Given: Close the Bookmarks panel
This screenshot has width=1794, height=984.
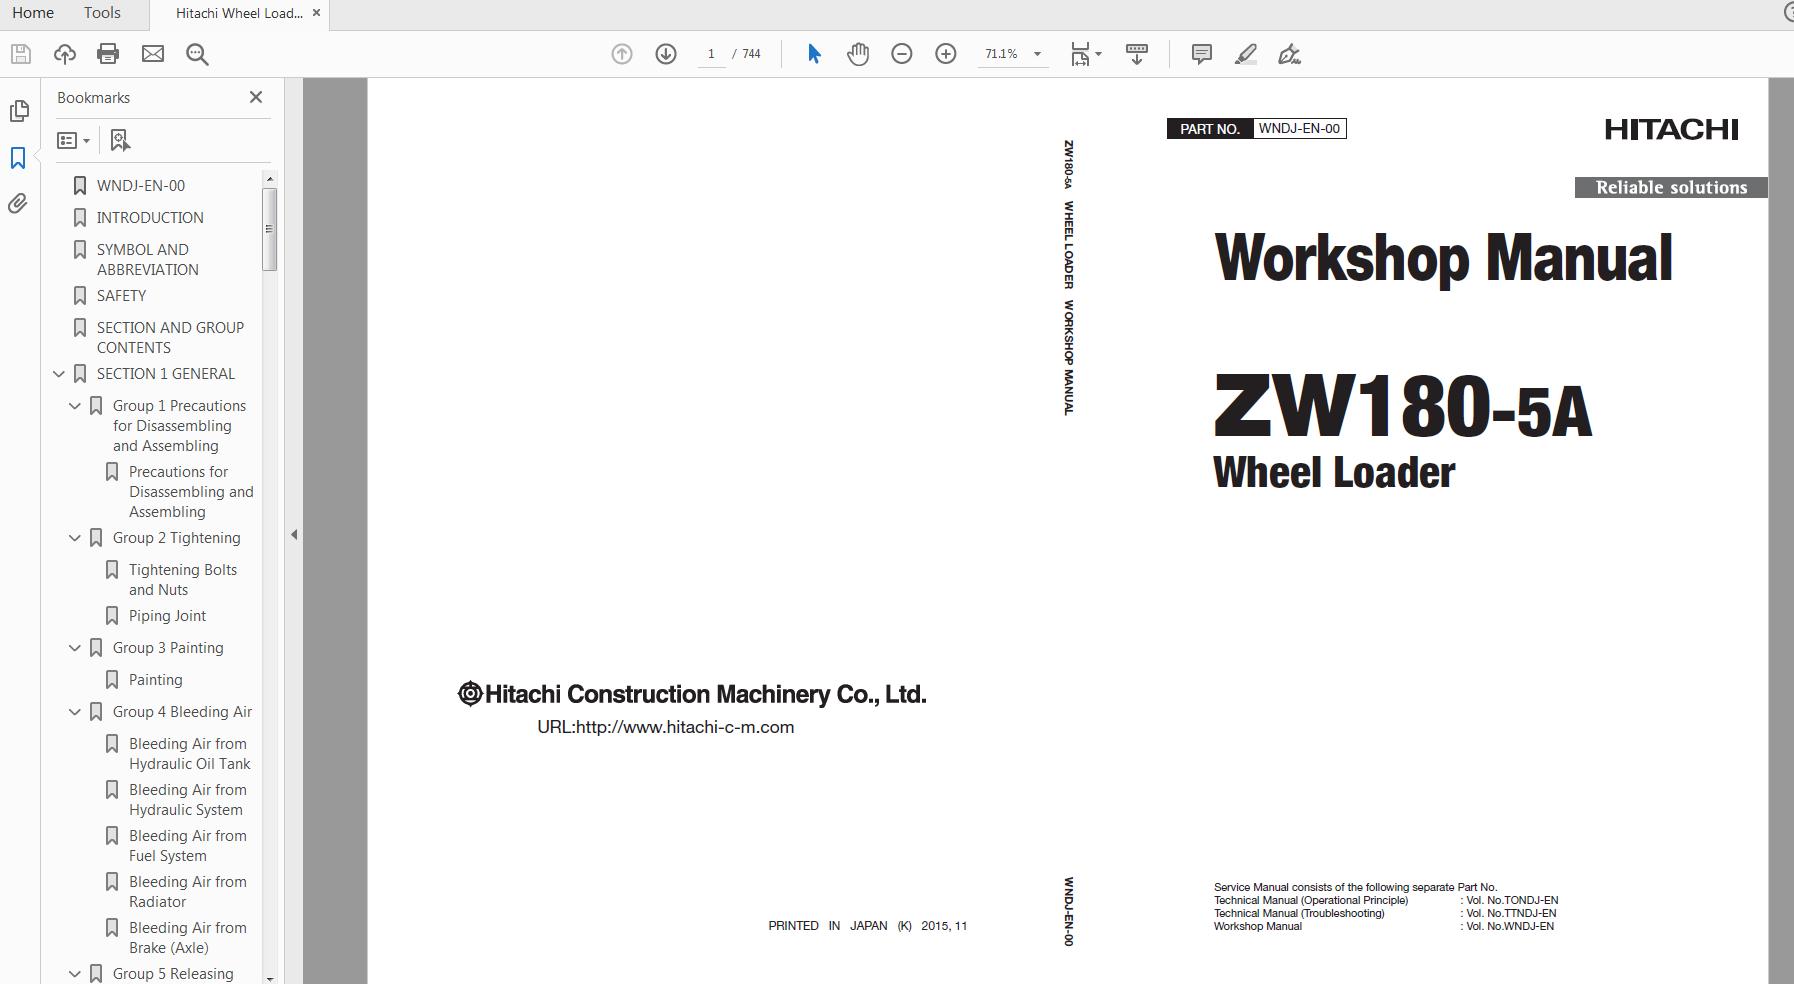Looking at the screenshot, I should point(256,97).
